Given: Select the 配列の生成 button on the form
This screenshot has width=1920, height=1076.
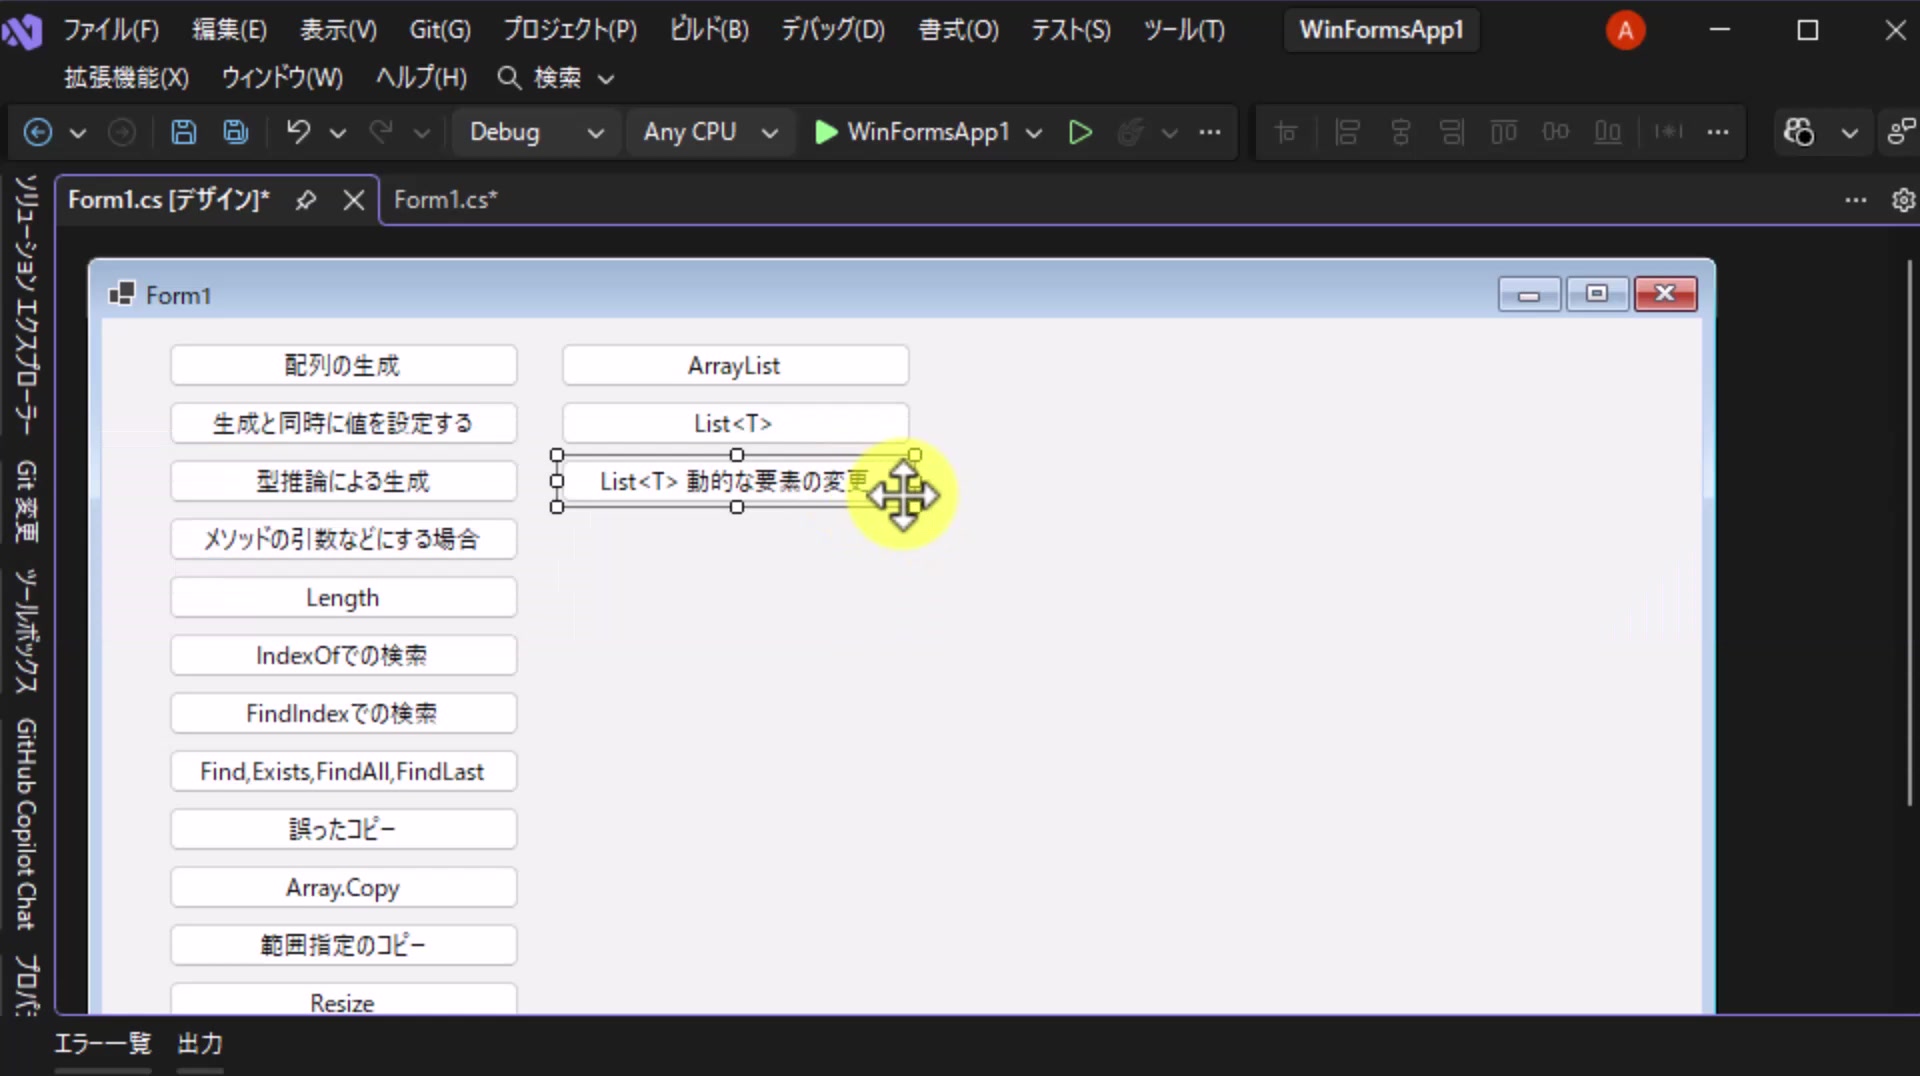Looking at the screenshot, I should click(343, 365).
